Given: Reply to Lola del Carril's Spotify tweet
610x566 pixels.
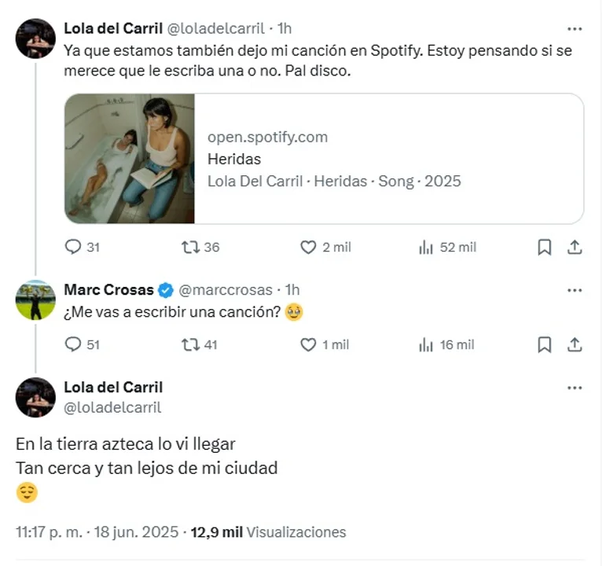Looking at the screenshot, I should pos(73,247).
